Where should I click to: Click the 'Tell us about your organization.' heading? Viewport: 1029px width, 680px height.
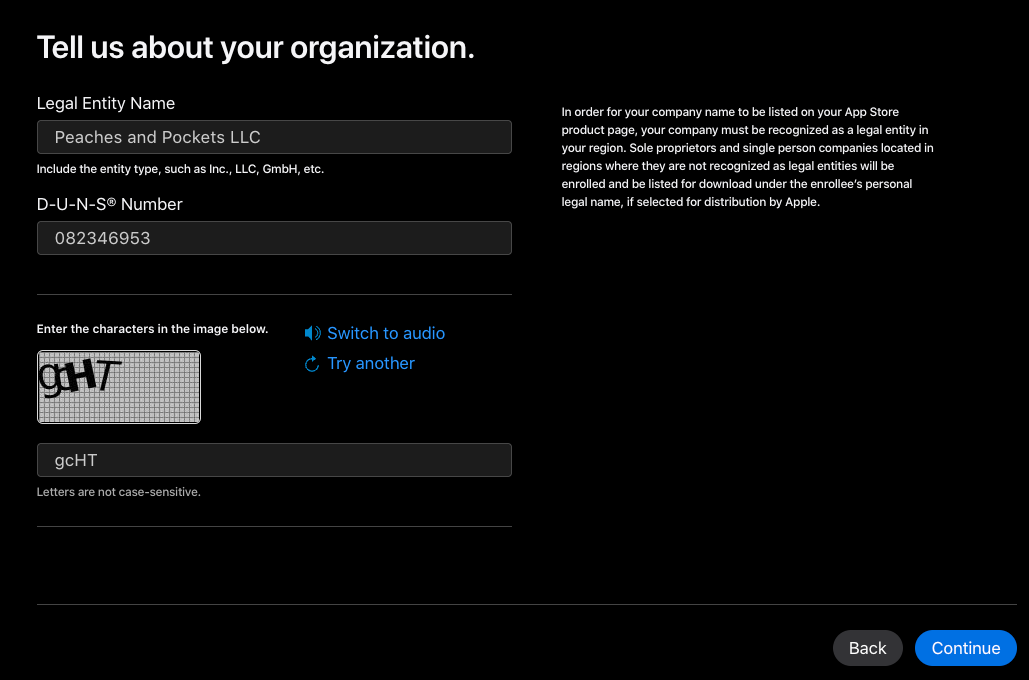point(255,47)
